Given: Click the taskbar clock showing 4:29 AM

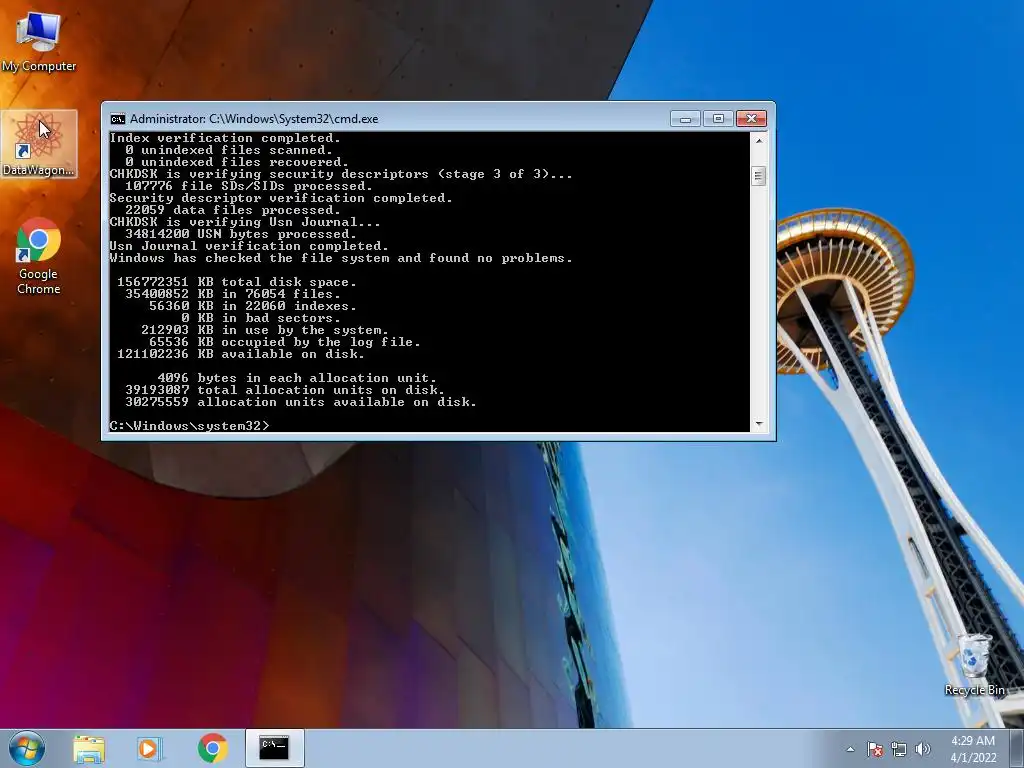Looking at the screenshot, I should click(x=973, y=749).
